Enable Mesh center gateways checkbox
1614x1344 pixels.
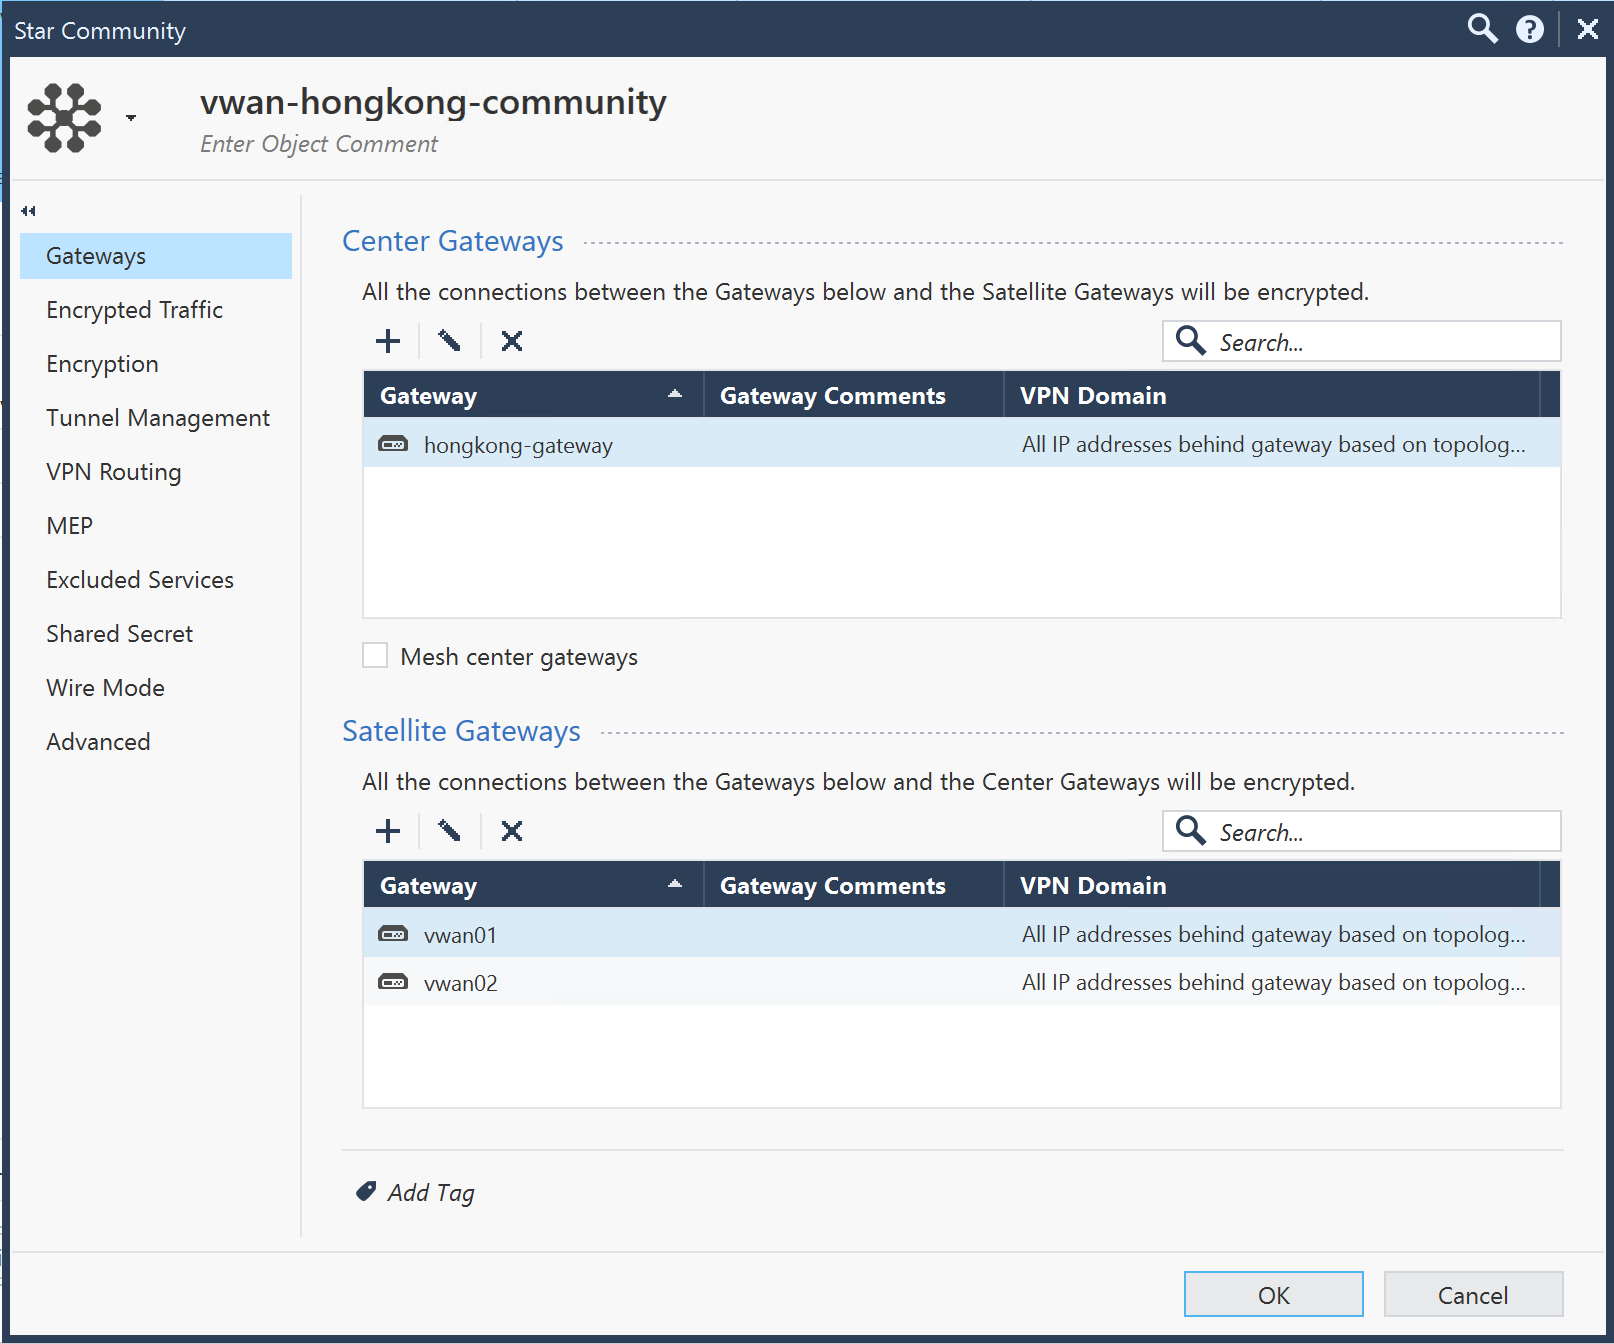pos(375,655)
